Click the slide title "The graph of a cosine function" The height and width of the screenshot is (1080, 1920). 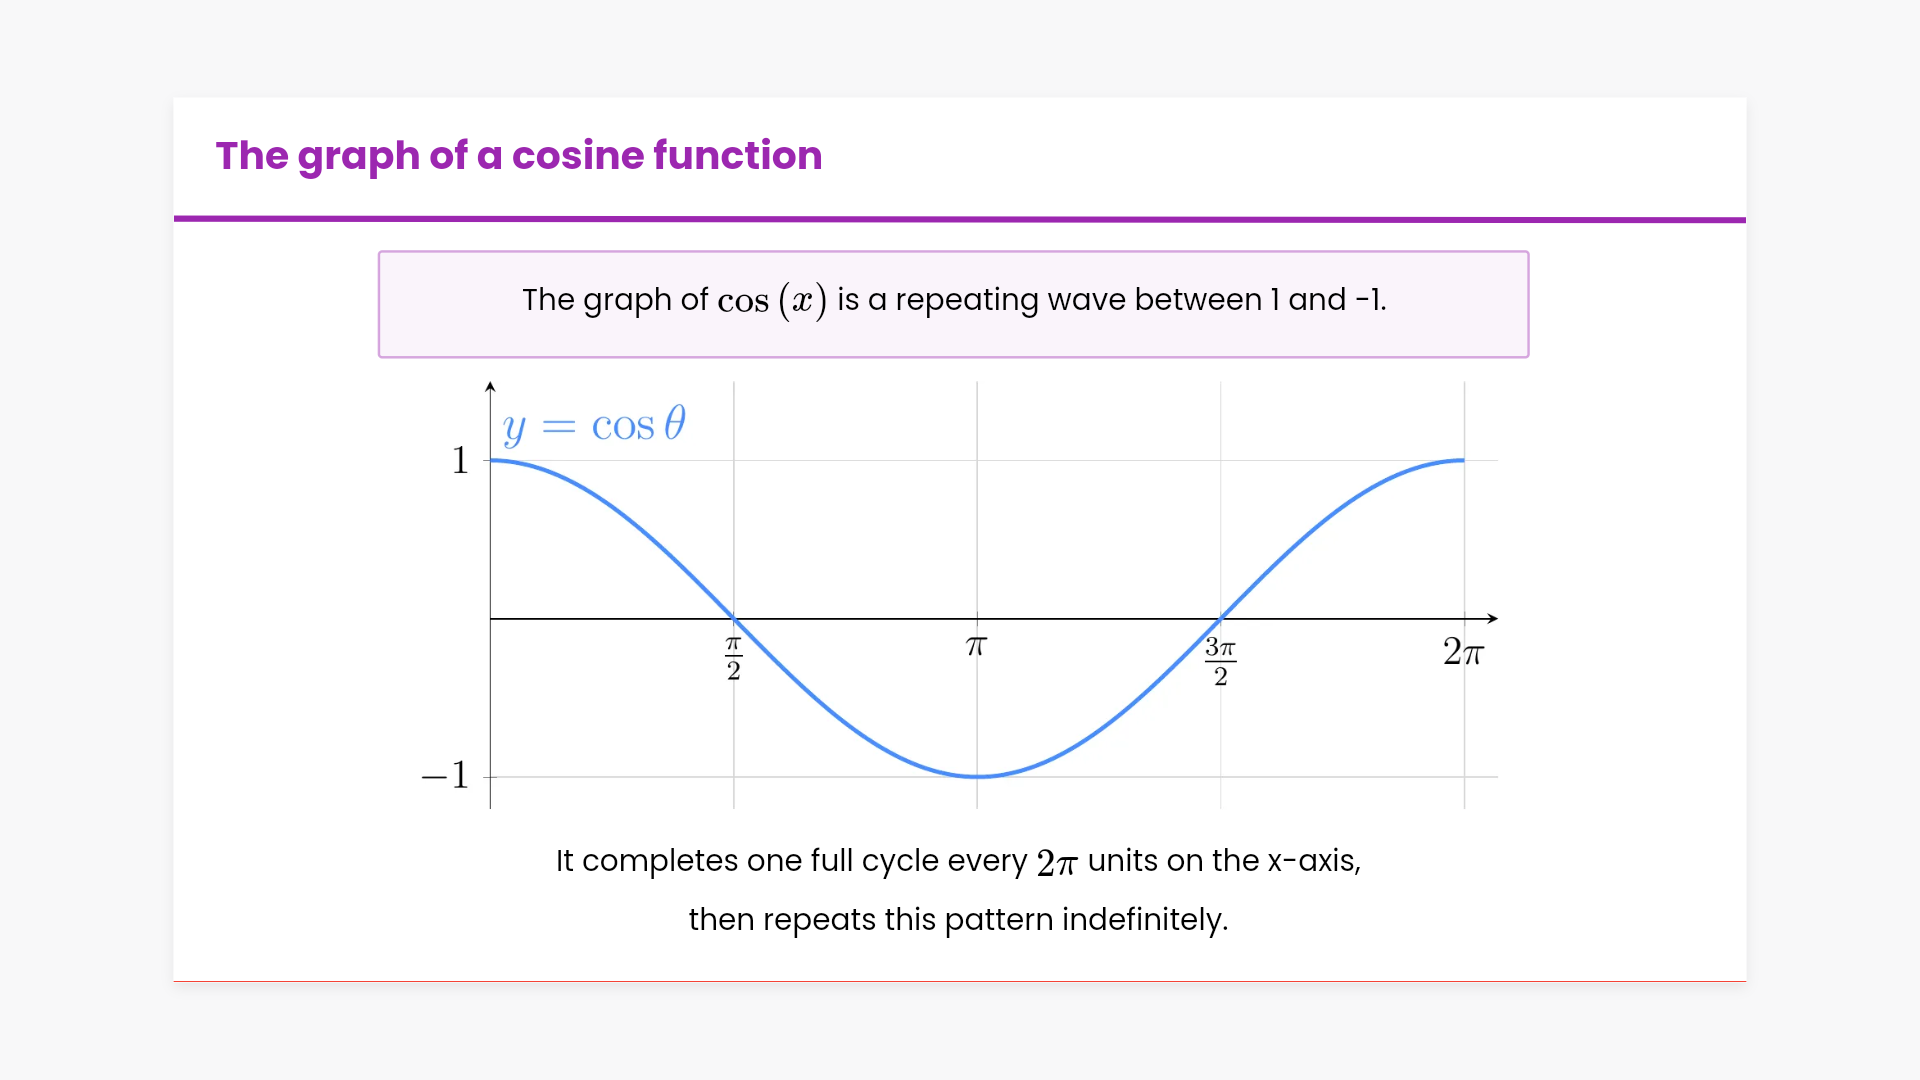click(518, 156)
